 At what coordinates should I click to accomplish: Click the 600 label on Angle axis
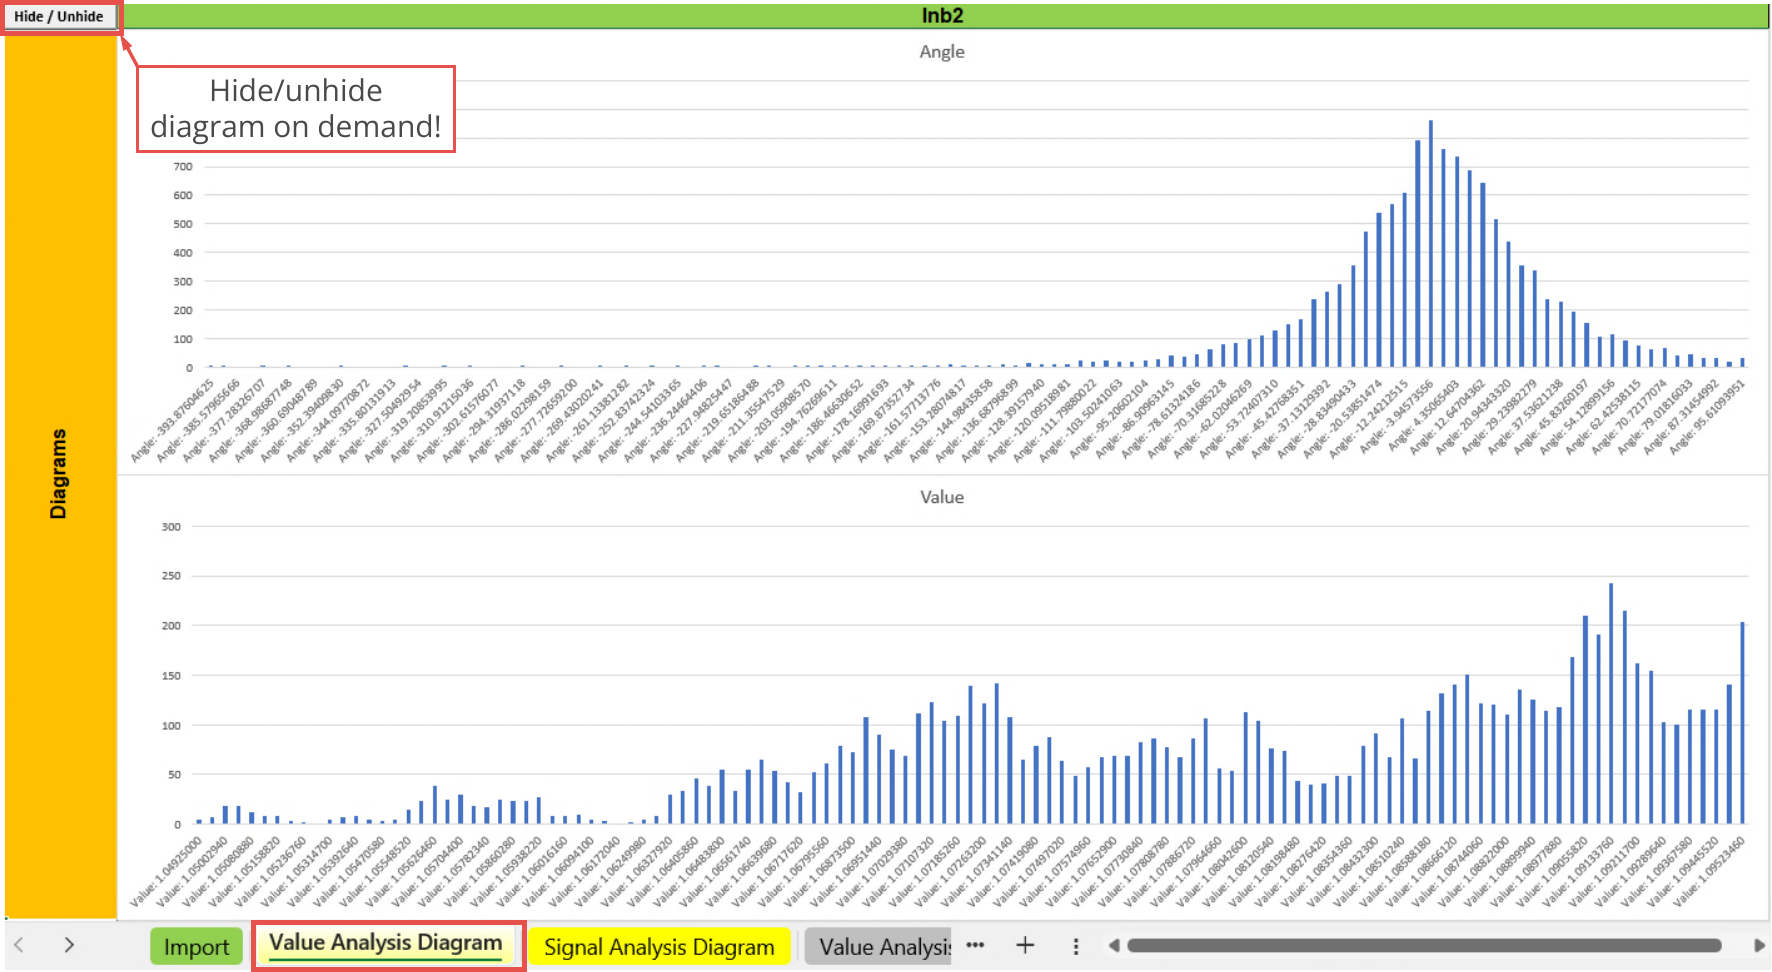click(x=183, y=196)
